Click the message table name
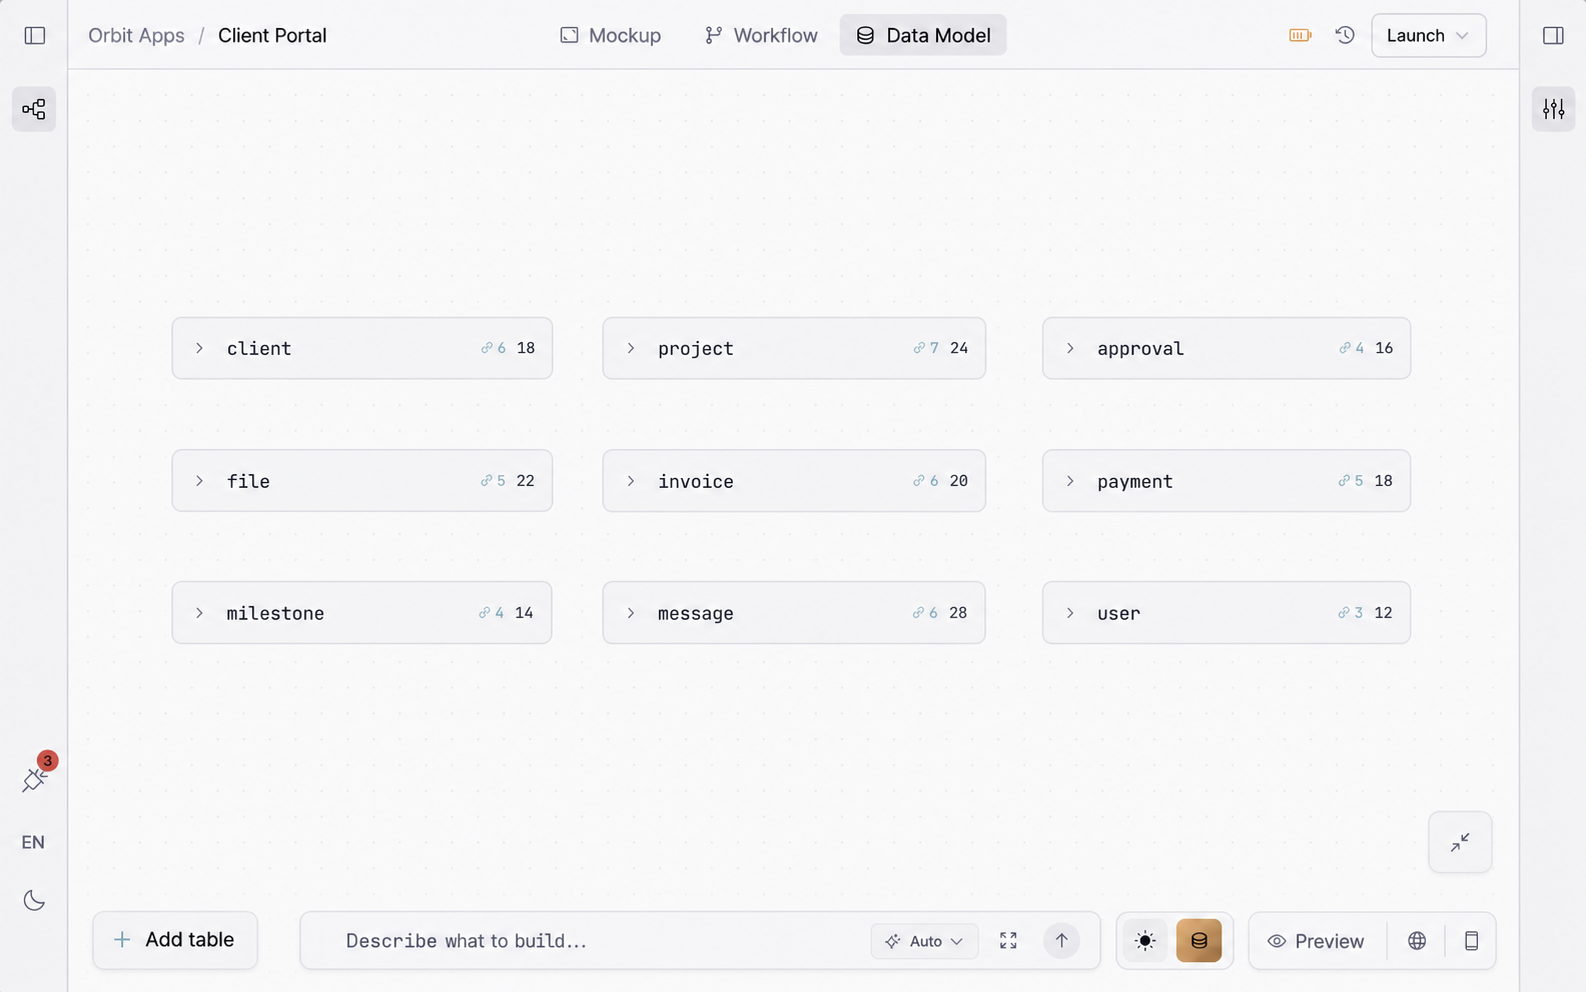This screenshot has height=992, width=1586. coord(696,614)
